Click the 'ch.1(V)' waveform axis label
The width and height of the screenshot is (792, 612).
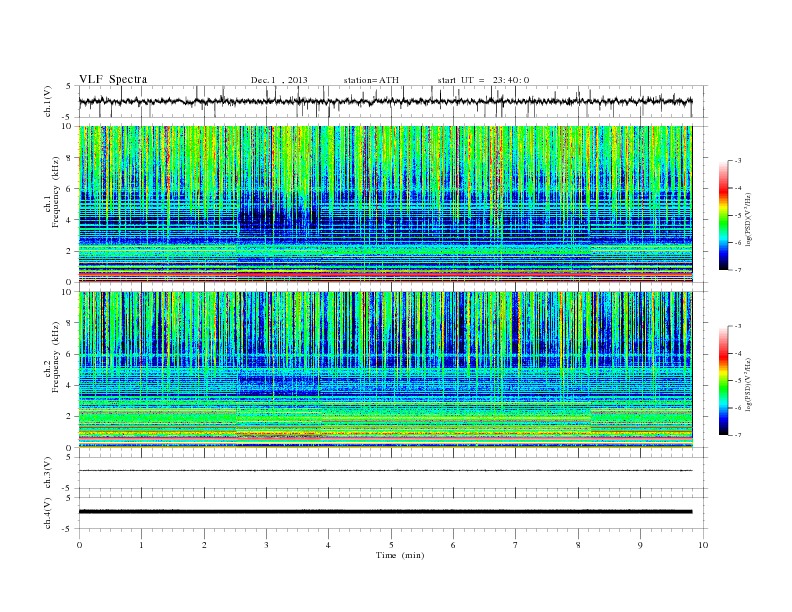pyautogui.click(x=47, y=101)
